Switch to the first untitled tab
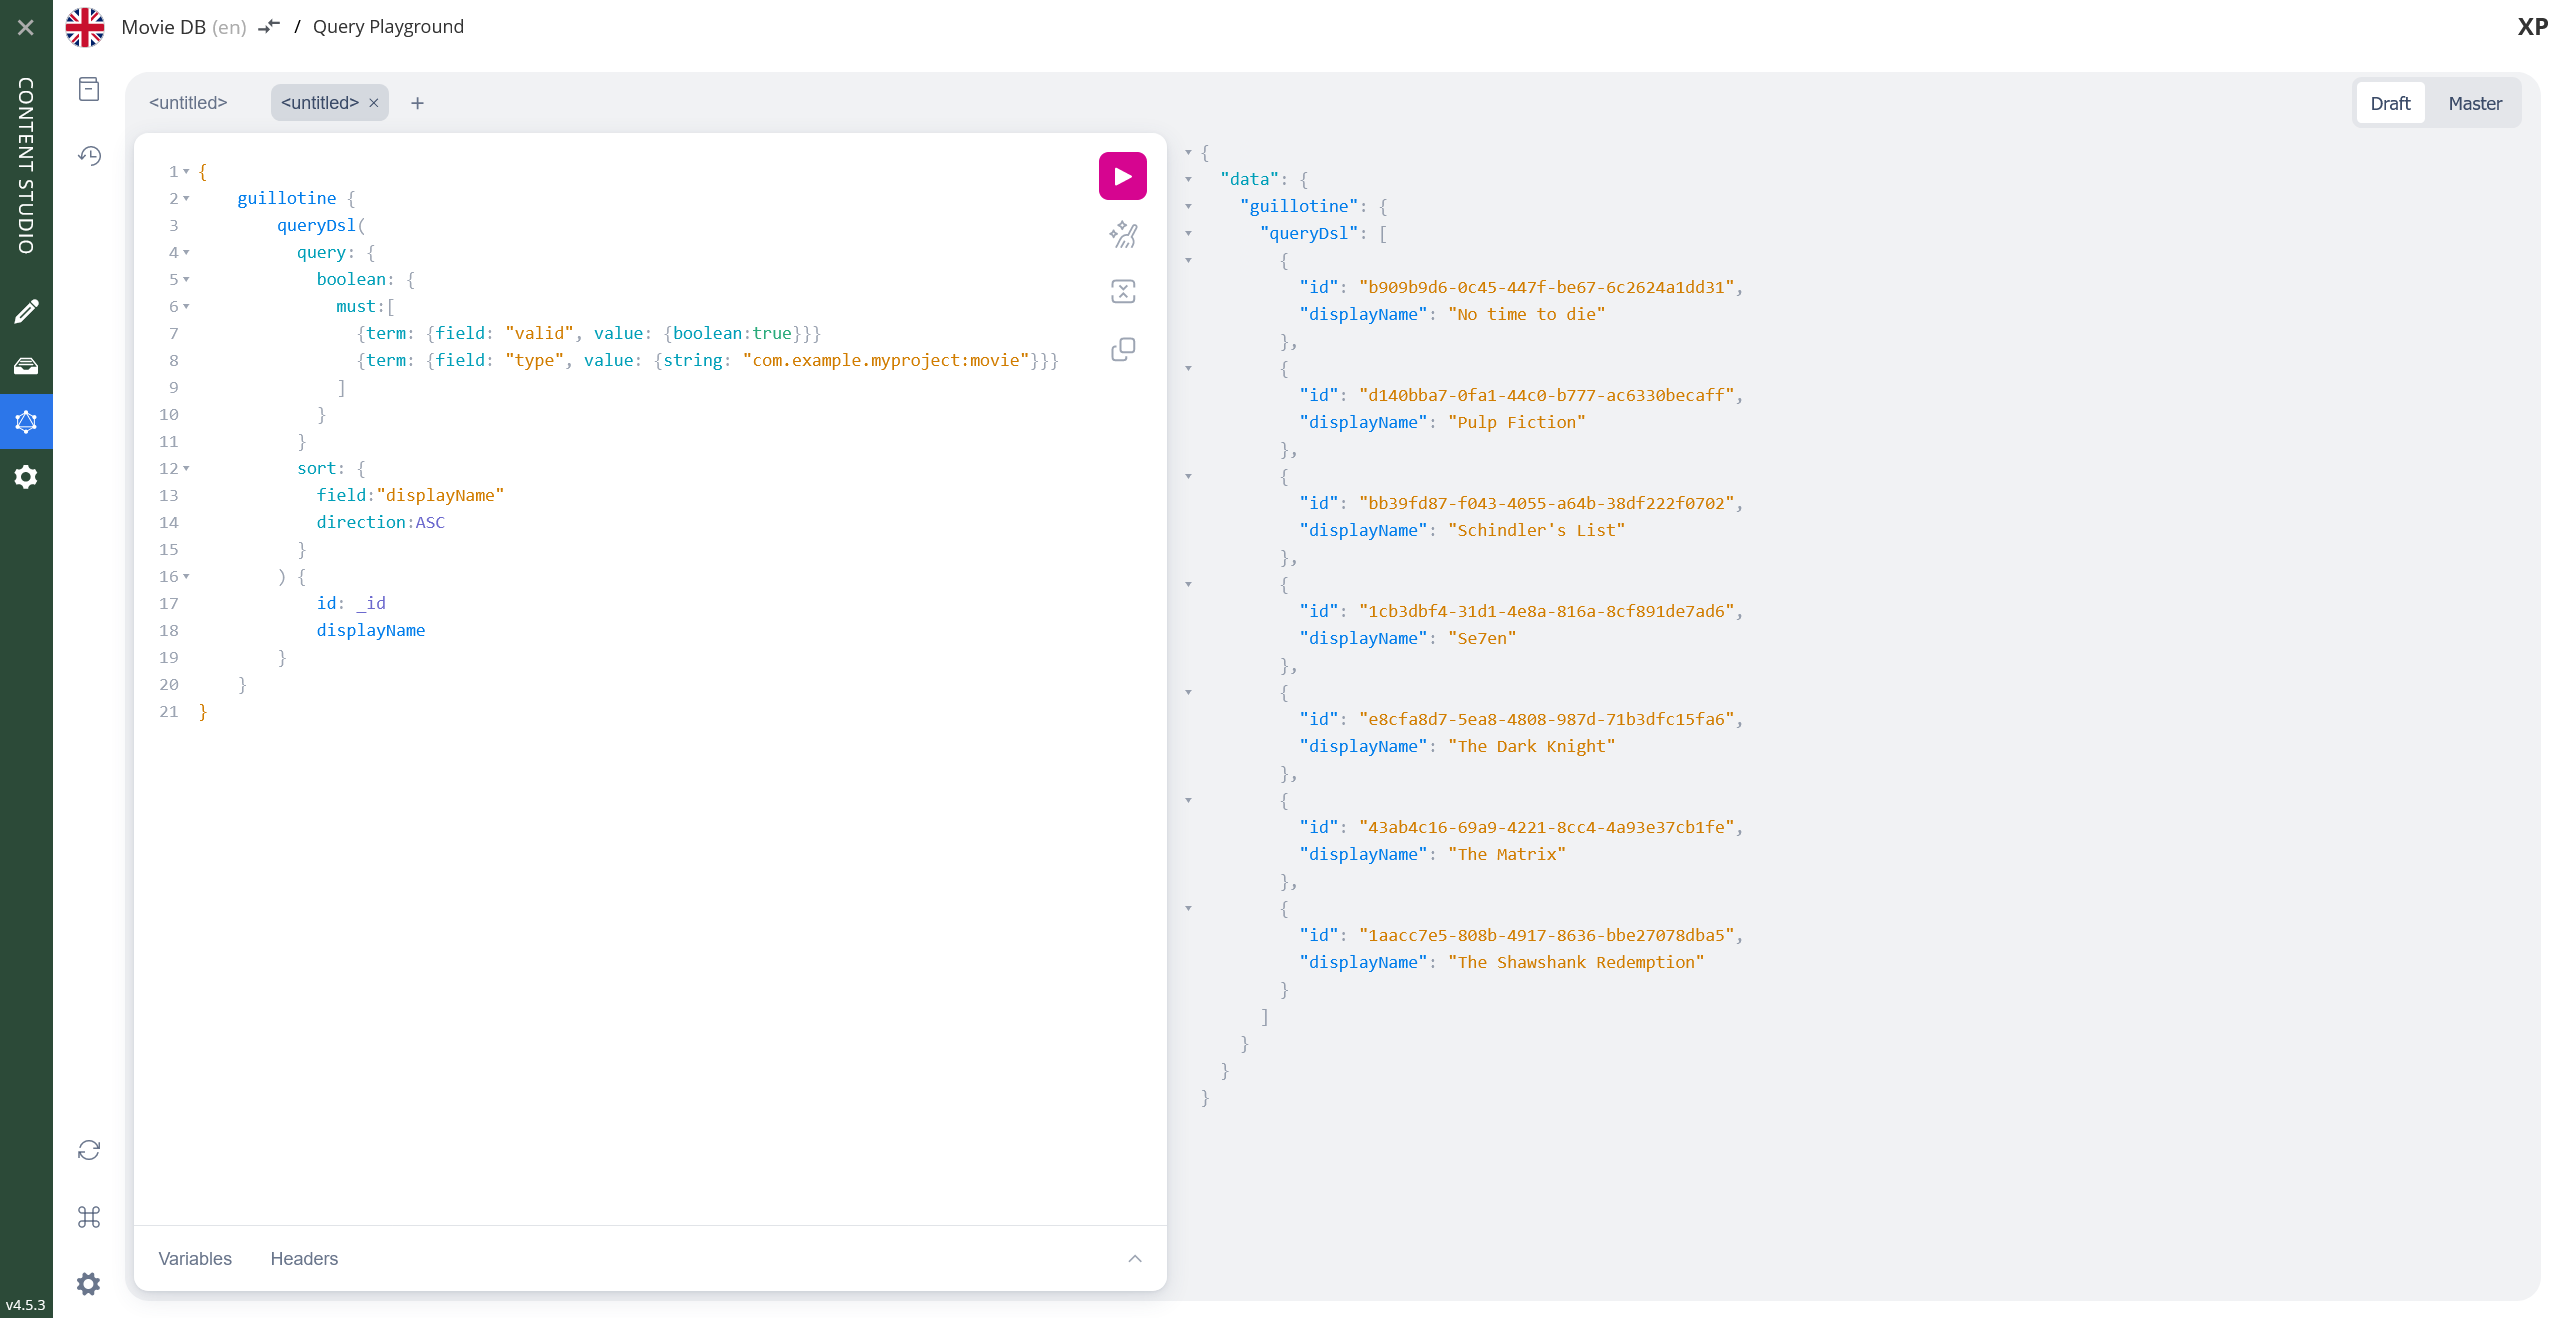 (188, 103)
